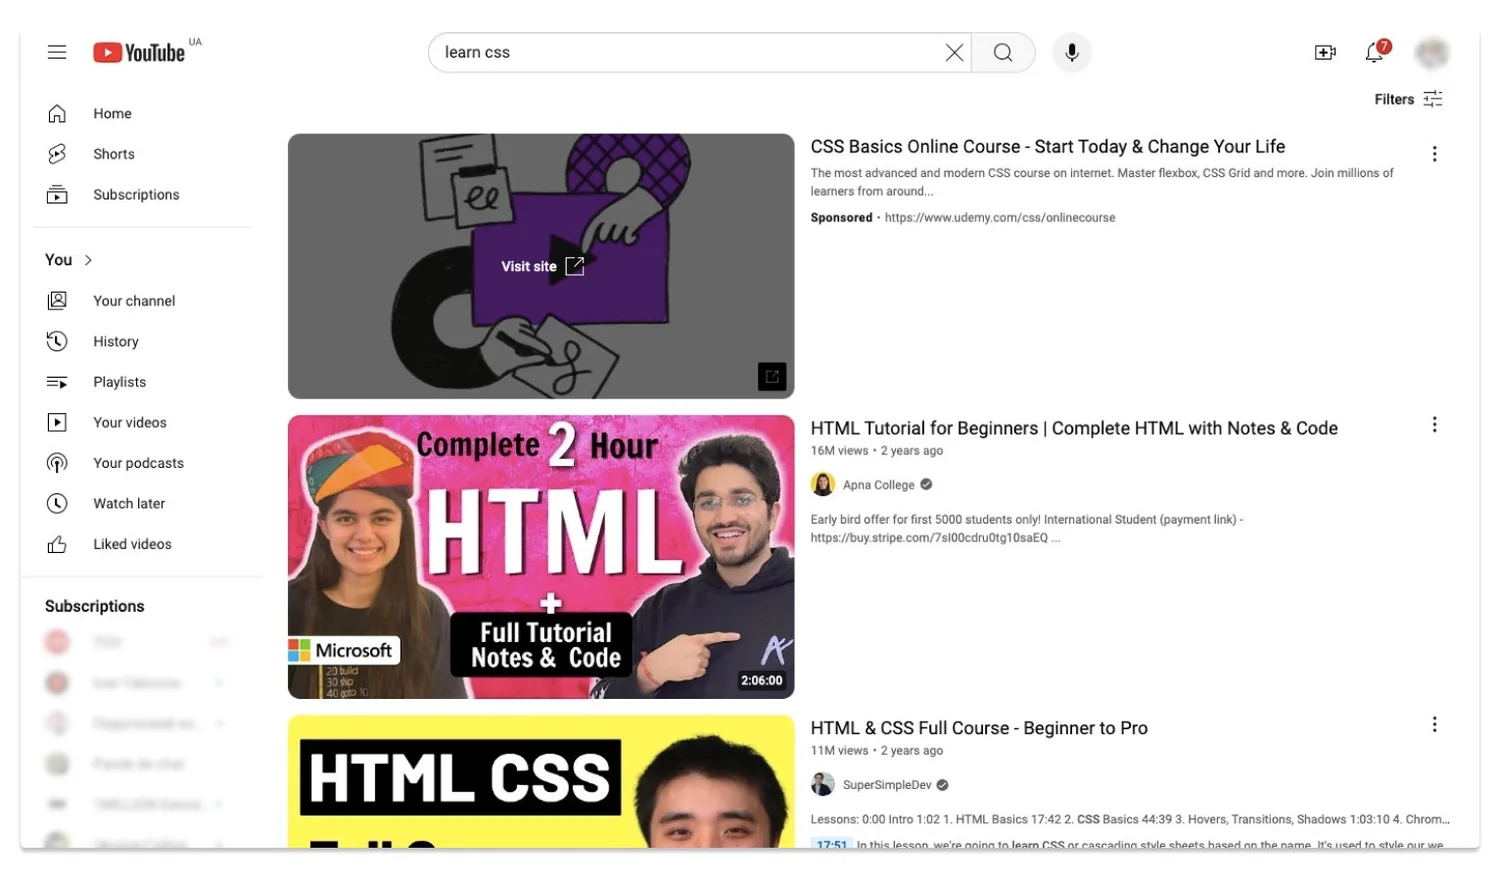View your Liked videos

[x=131, y=543]
